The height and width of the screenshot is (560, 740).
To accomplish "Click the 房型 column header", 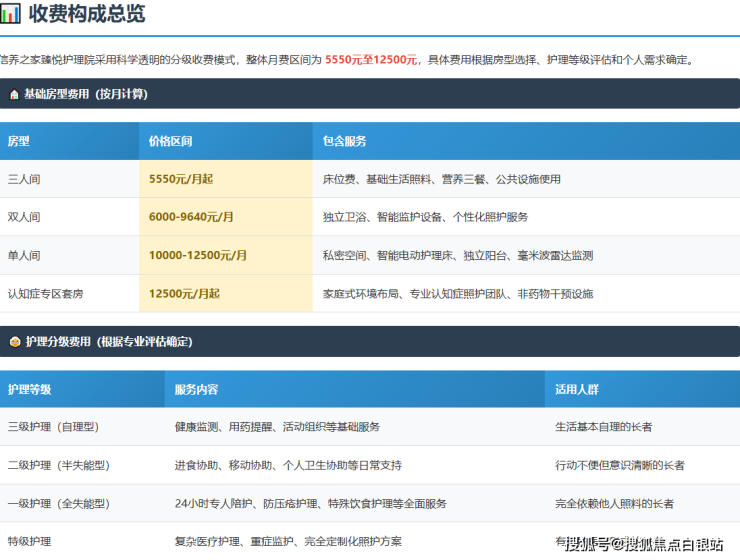I will 19,141.
